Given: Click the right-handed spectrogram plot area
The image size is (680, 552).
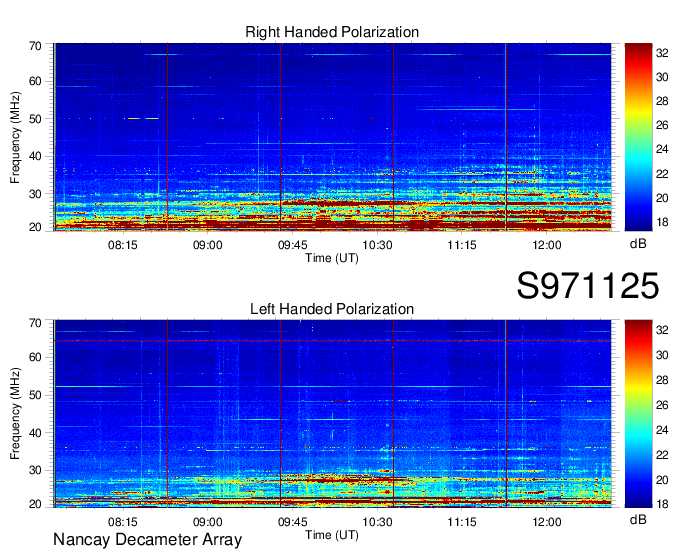Looking at the screenshot, I should 332,137.
